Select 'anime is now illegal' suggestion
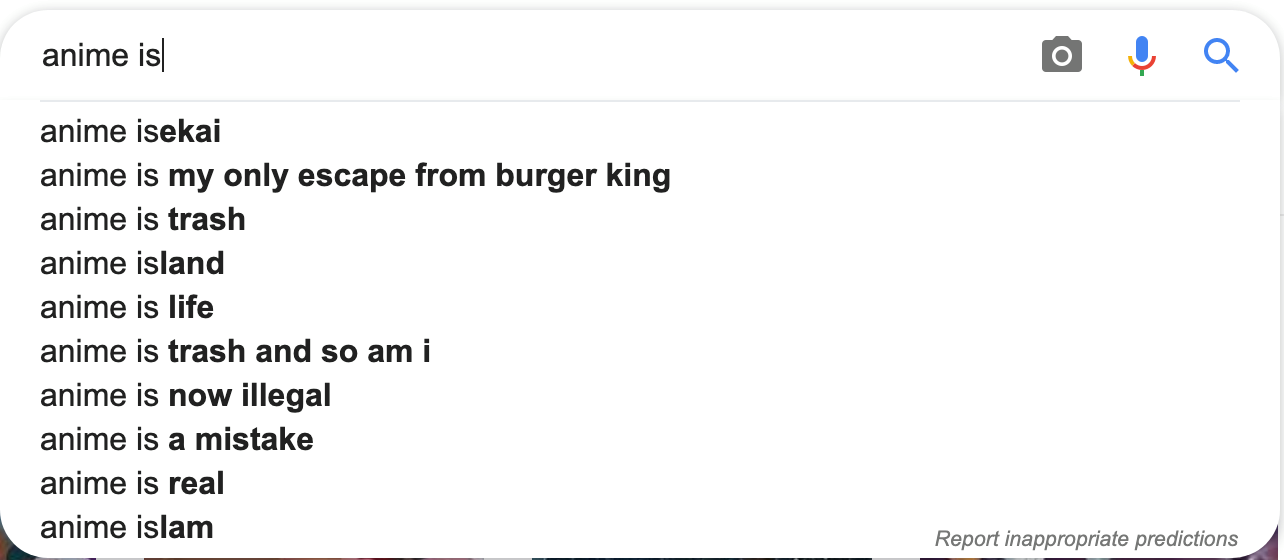Image resolution: width=1284 pixels, height=560 pixels. tap(640, 395)
